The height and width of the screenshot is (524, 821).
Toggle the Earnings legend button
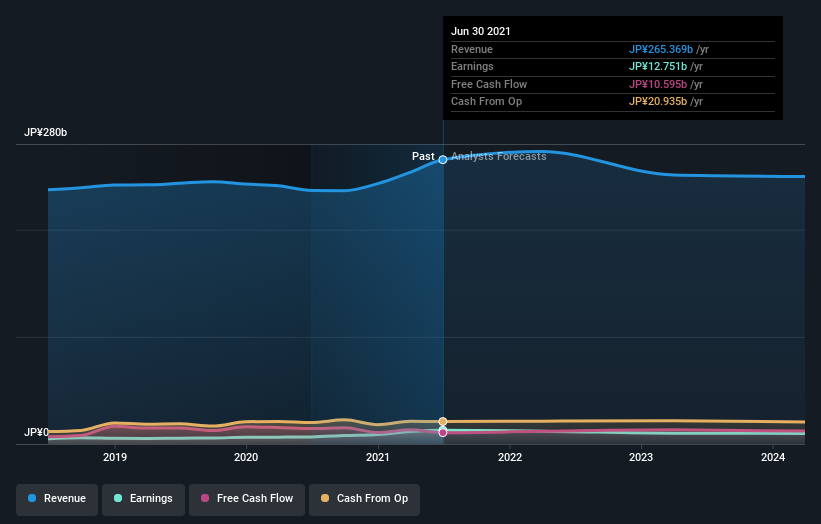tap(143, 499)
